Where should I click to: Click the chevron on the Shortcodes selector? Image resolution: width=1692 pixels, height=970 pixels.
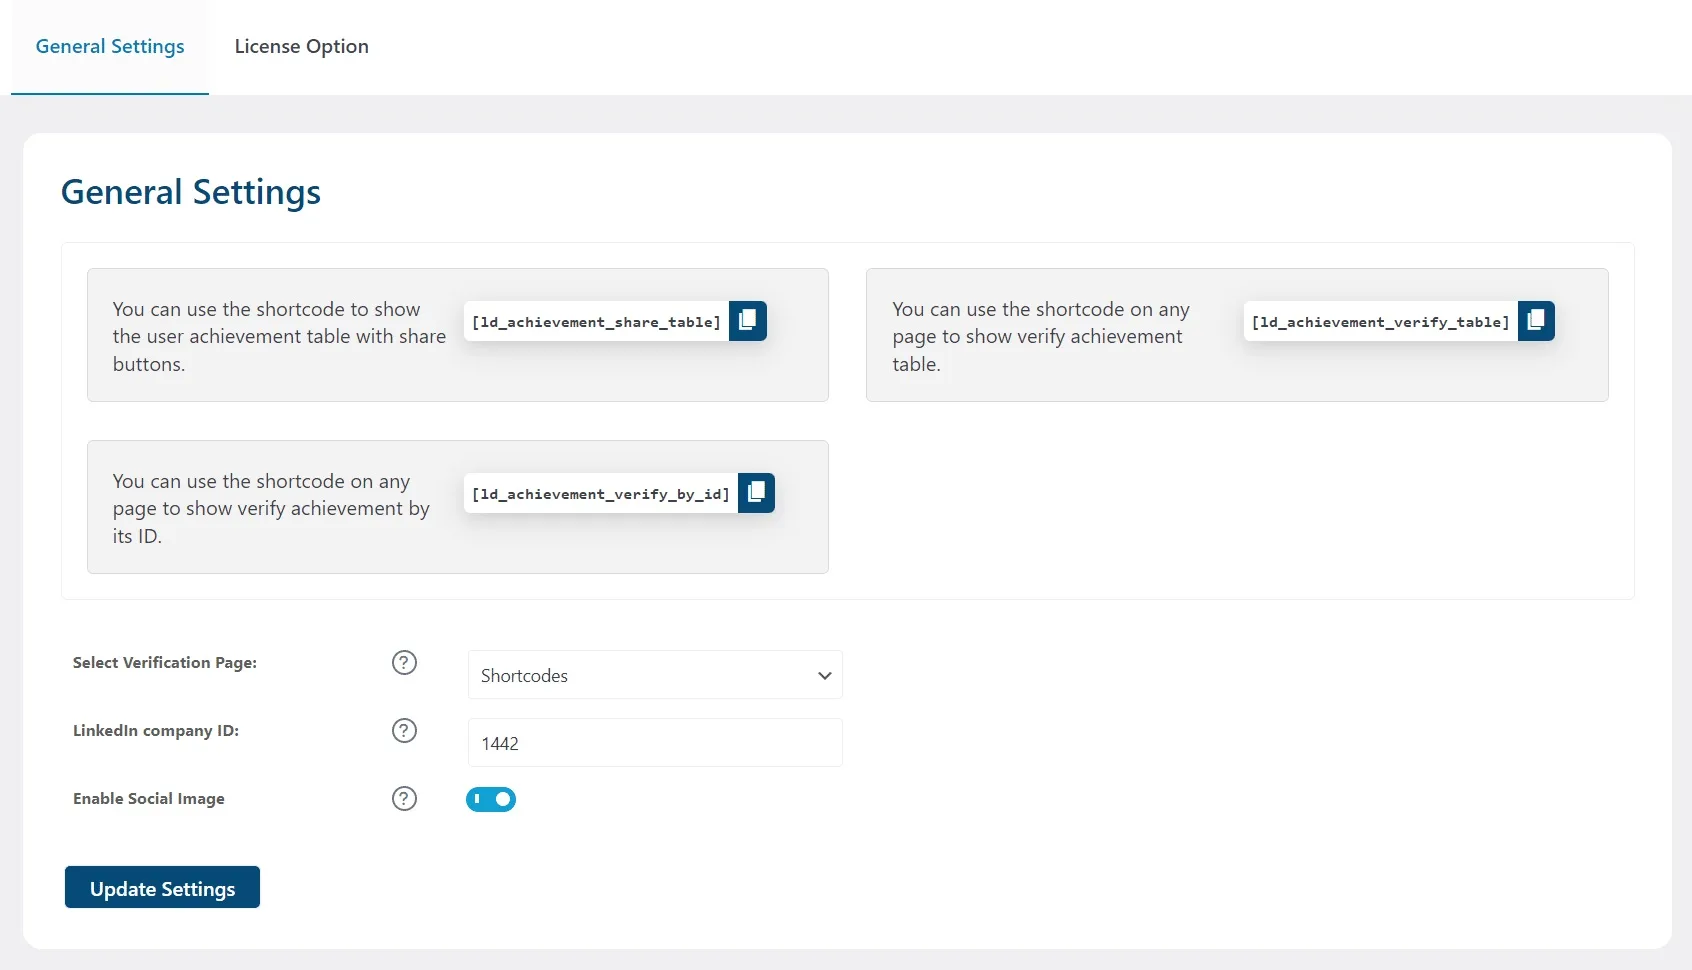(x=824, y=675)
